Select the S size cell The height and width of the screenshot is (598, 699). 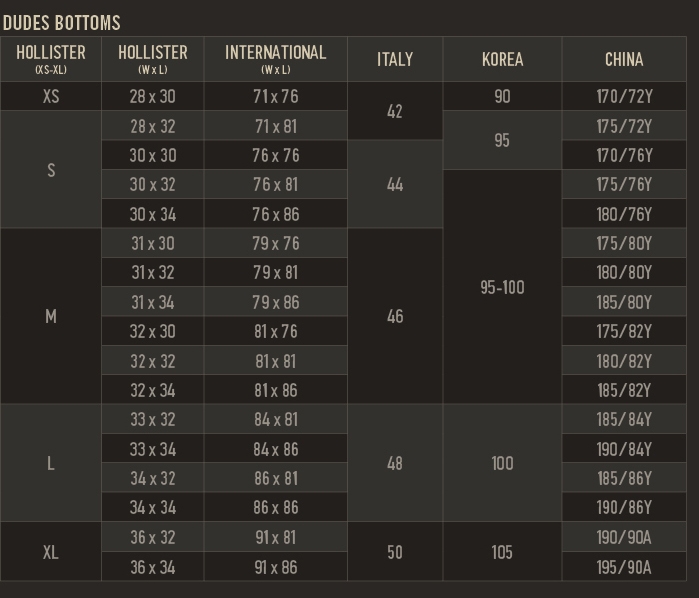point(51,170)
